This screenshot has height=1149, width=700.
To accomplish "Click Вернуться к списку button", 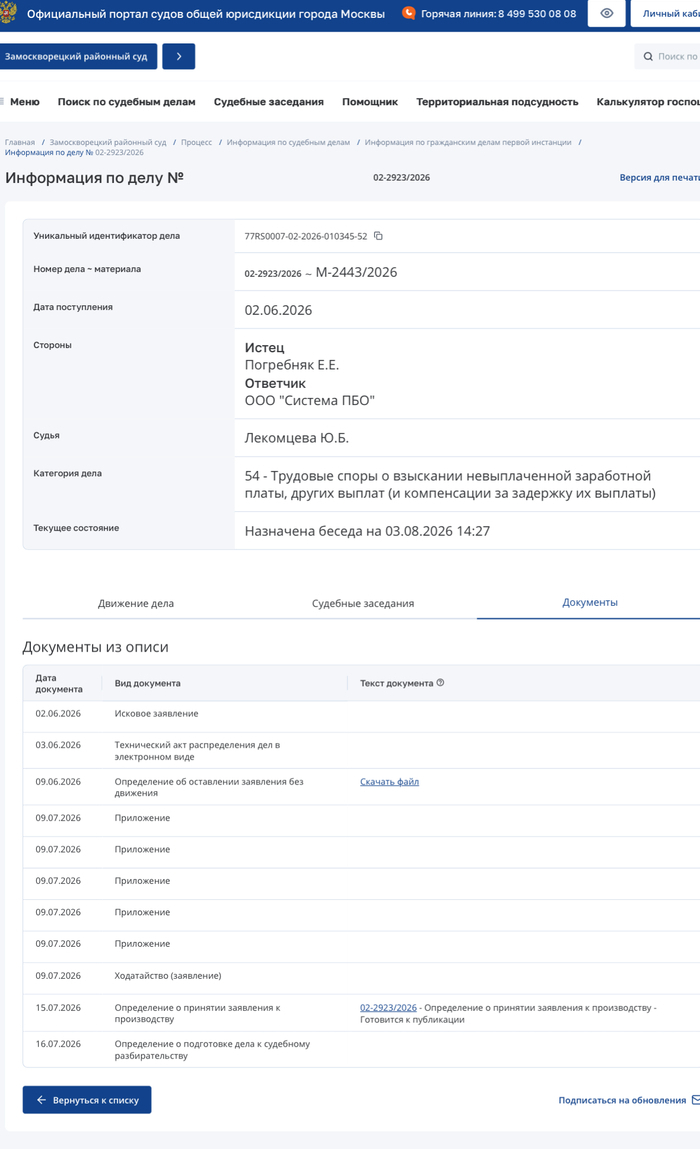I will tap(87, 1099).
